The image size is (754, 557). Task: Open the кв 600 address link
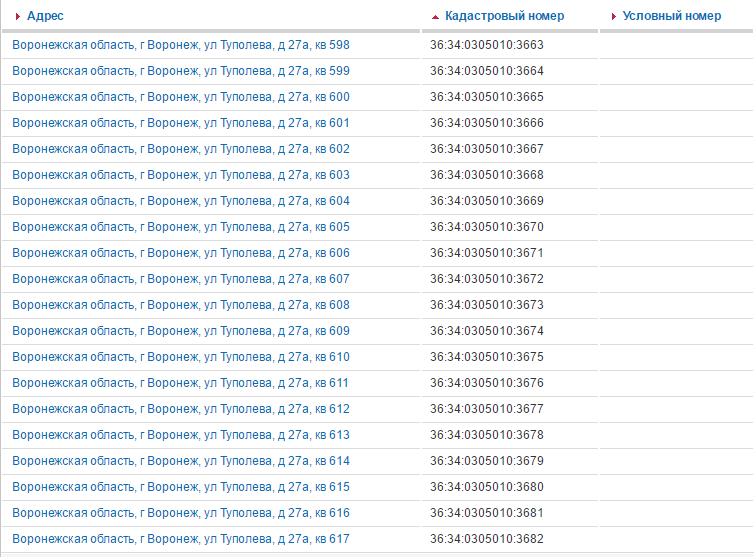[x=181, y=97]
